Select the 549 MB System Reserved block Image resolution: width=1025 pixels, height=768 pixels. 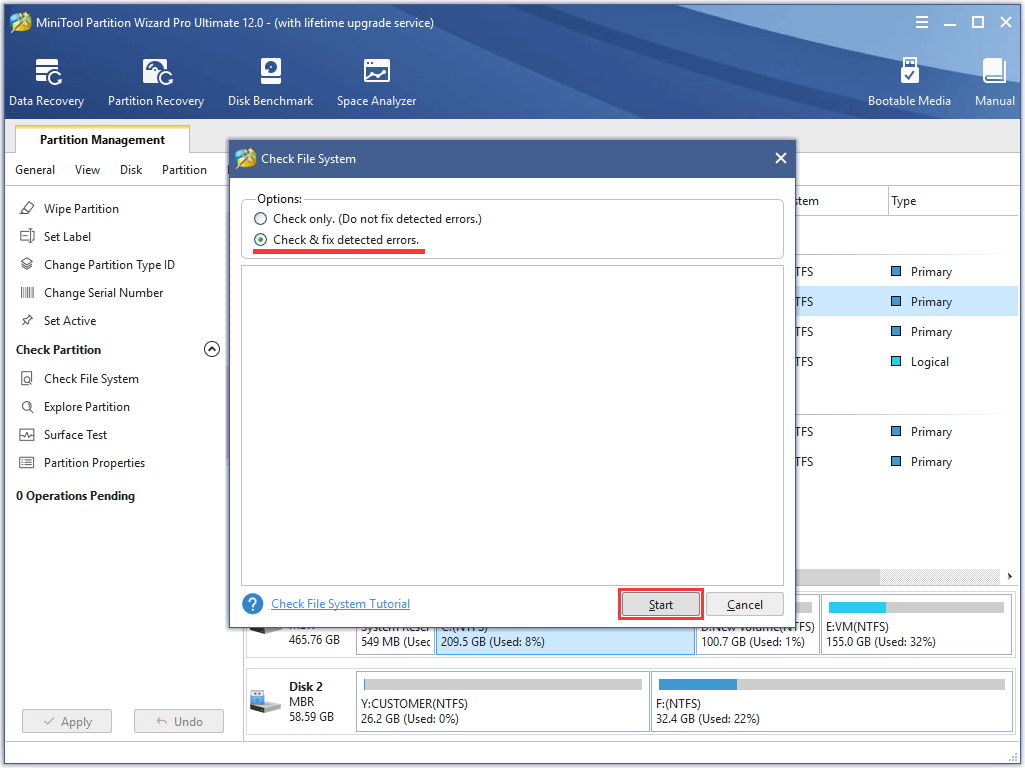(x=395, y=641)
